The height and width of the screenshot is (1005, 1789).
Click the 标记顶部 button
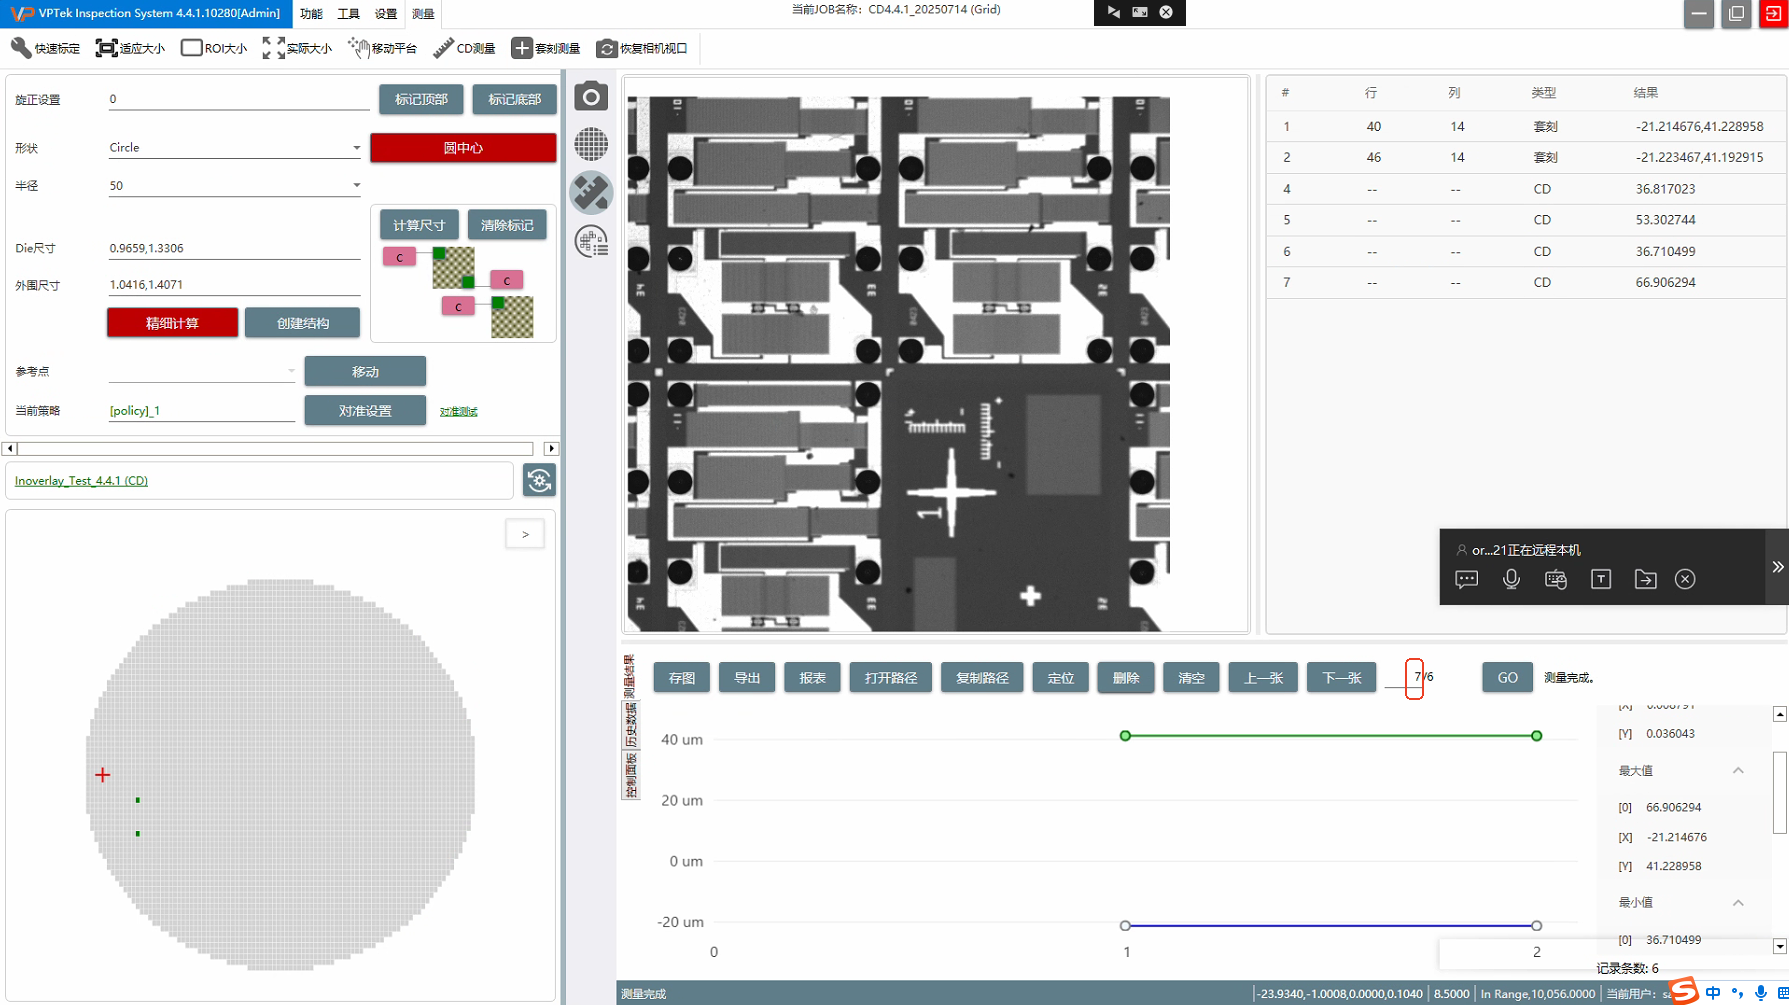(x=421, y=99)
